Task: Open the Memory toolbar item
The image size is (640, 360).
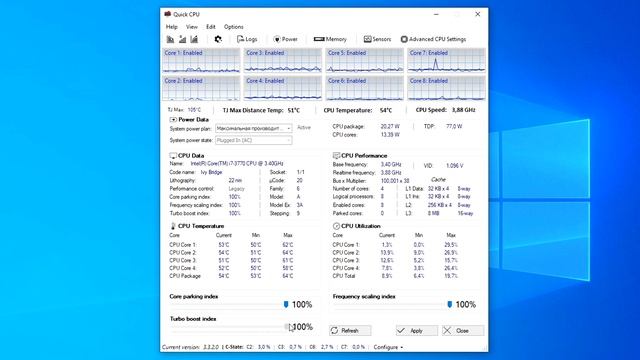Action: [330, 39]
